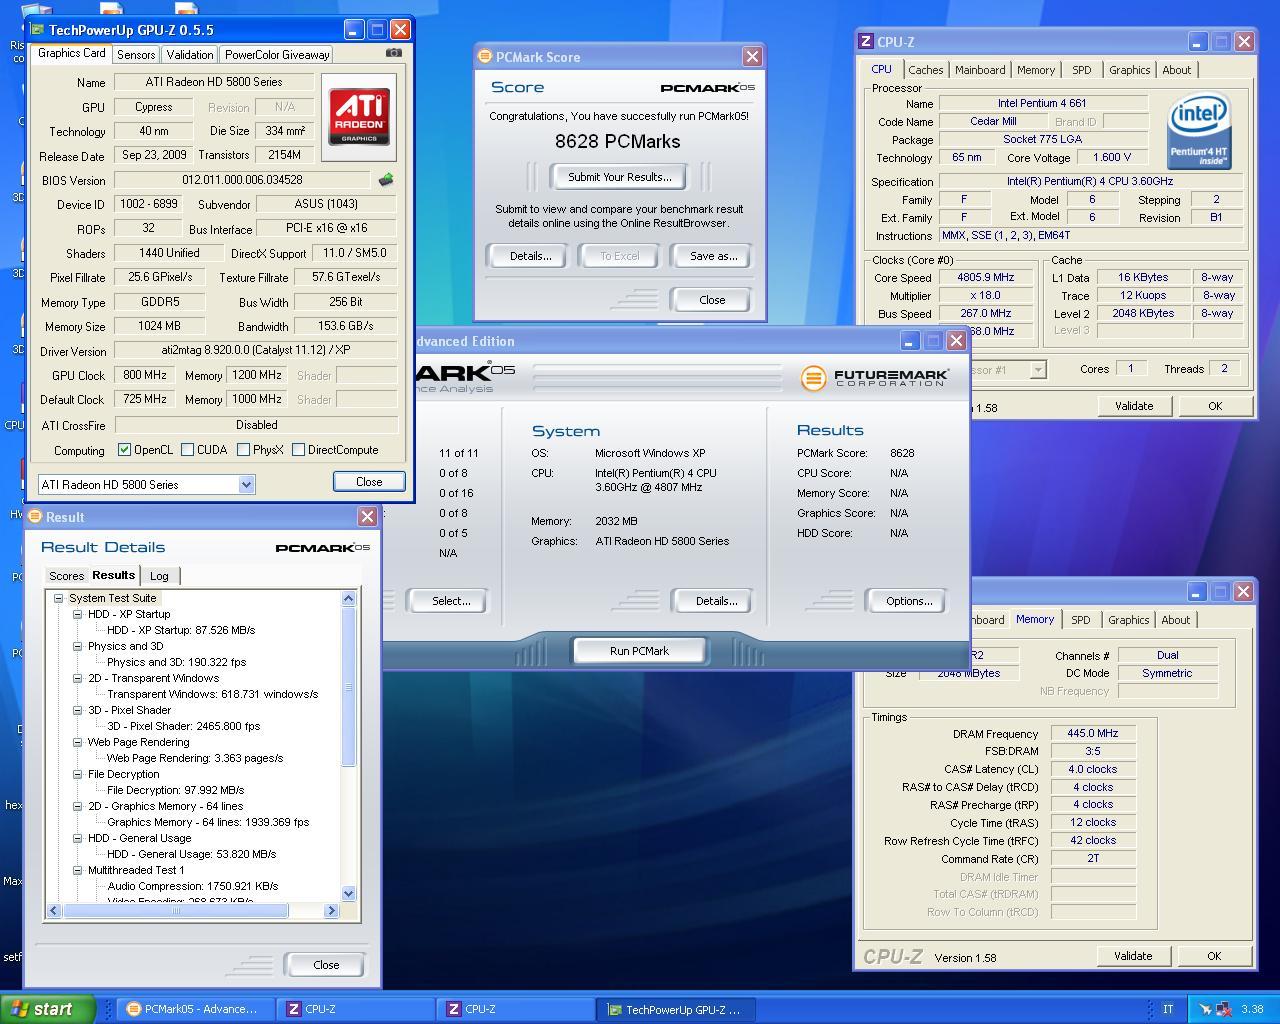
Task: Switch to the Validation tab in GPU-Z
Action: pos(190,55)
